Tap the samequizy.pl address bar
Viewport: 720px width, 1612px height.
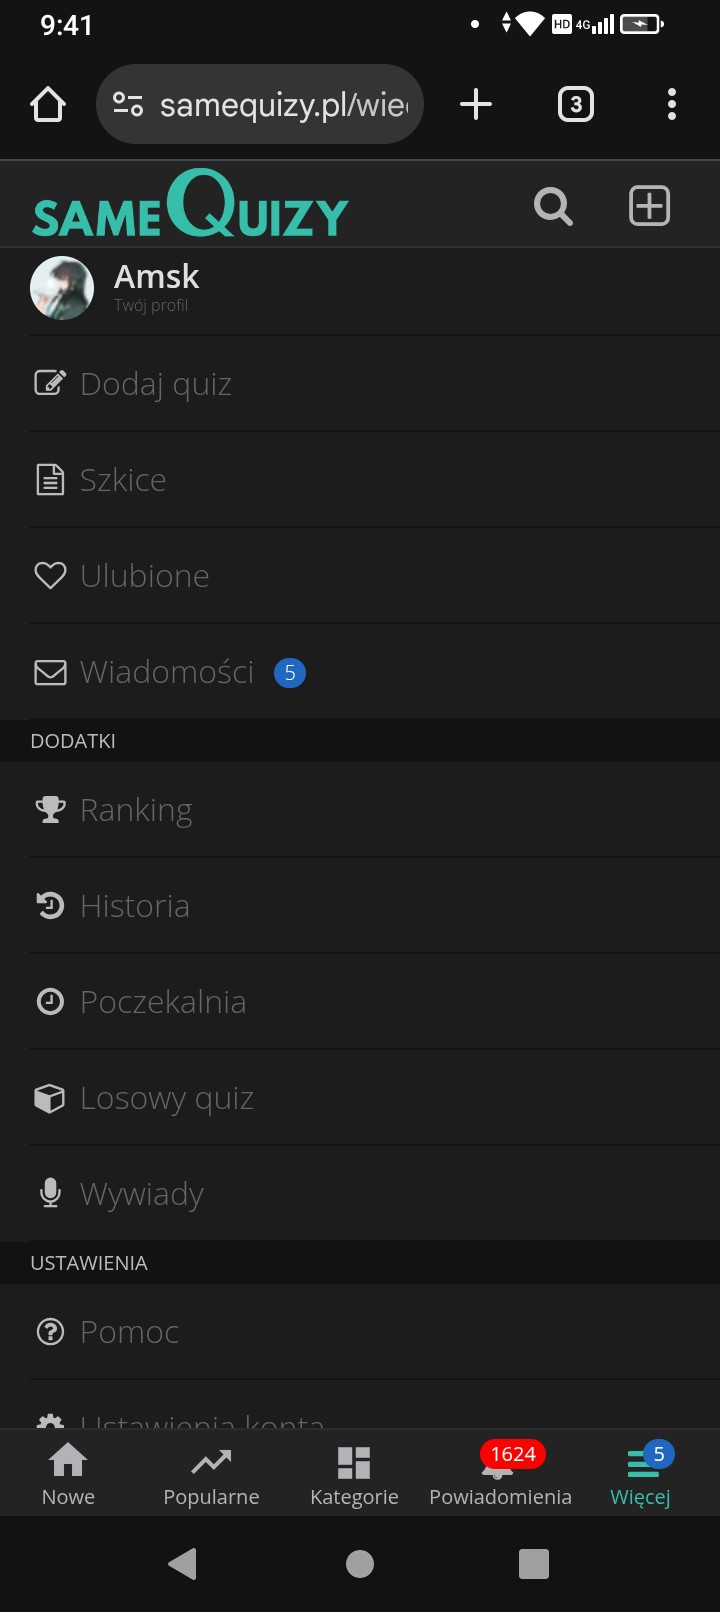tap(283, 104)
